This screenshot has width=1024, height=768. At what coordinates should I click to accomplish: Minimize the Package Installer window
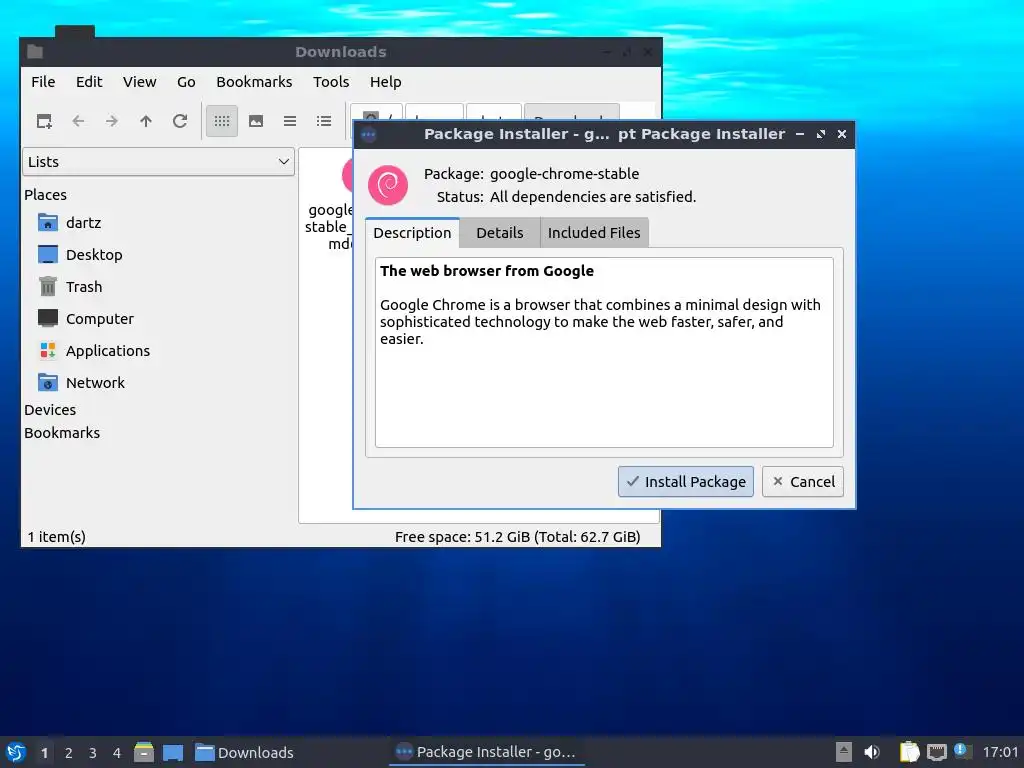point(800,134)
